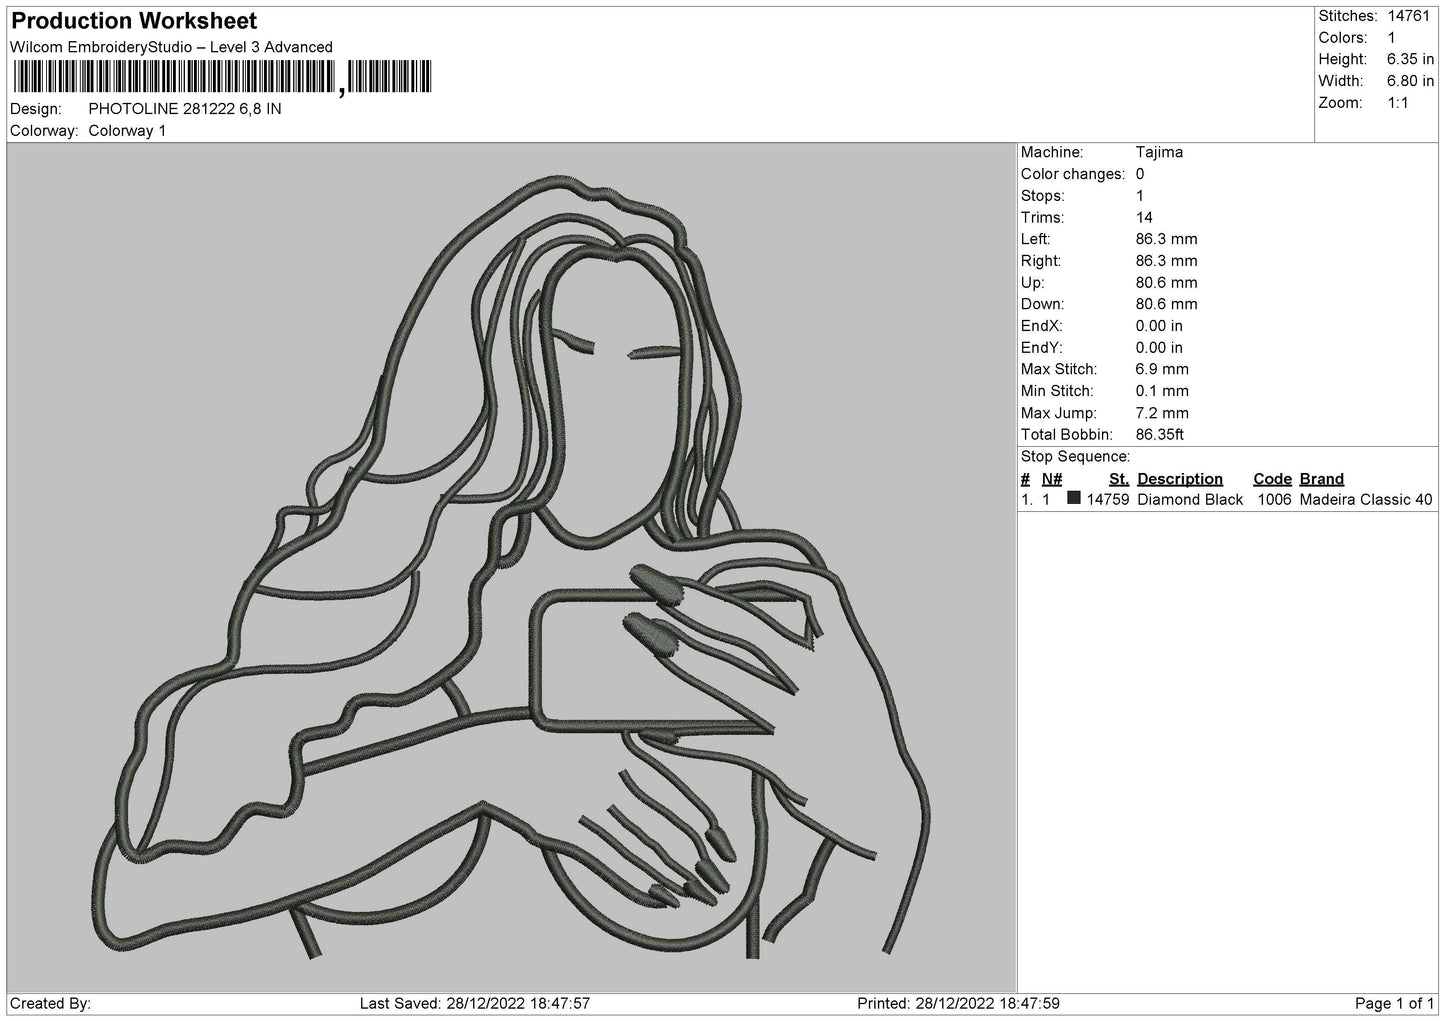Image resolution: width=1445 pixels, height=1021 pixels.
Task: Click the Zoom value 1:1
Action: click(x=1398, y=103)
